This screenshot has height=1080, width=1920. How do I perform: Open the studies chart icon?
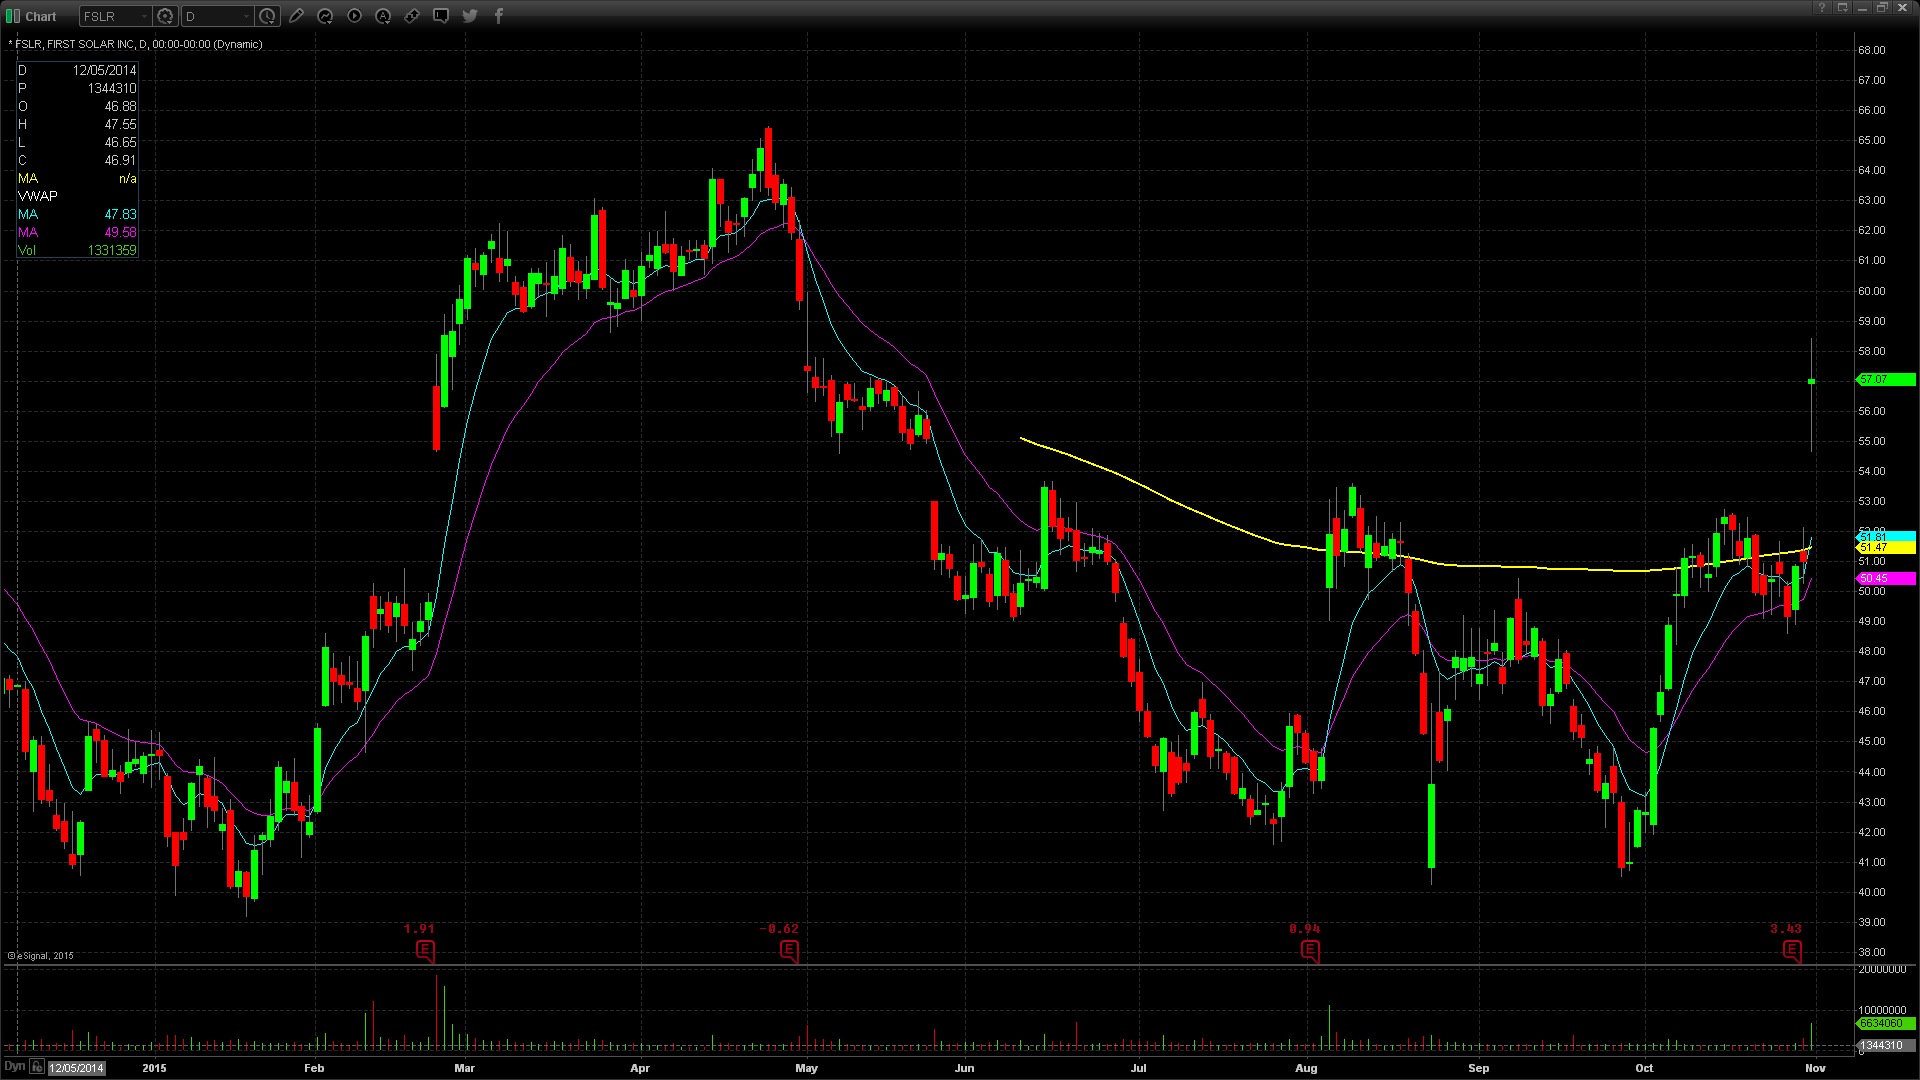click(325, 16)
